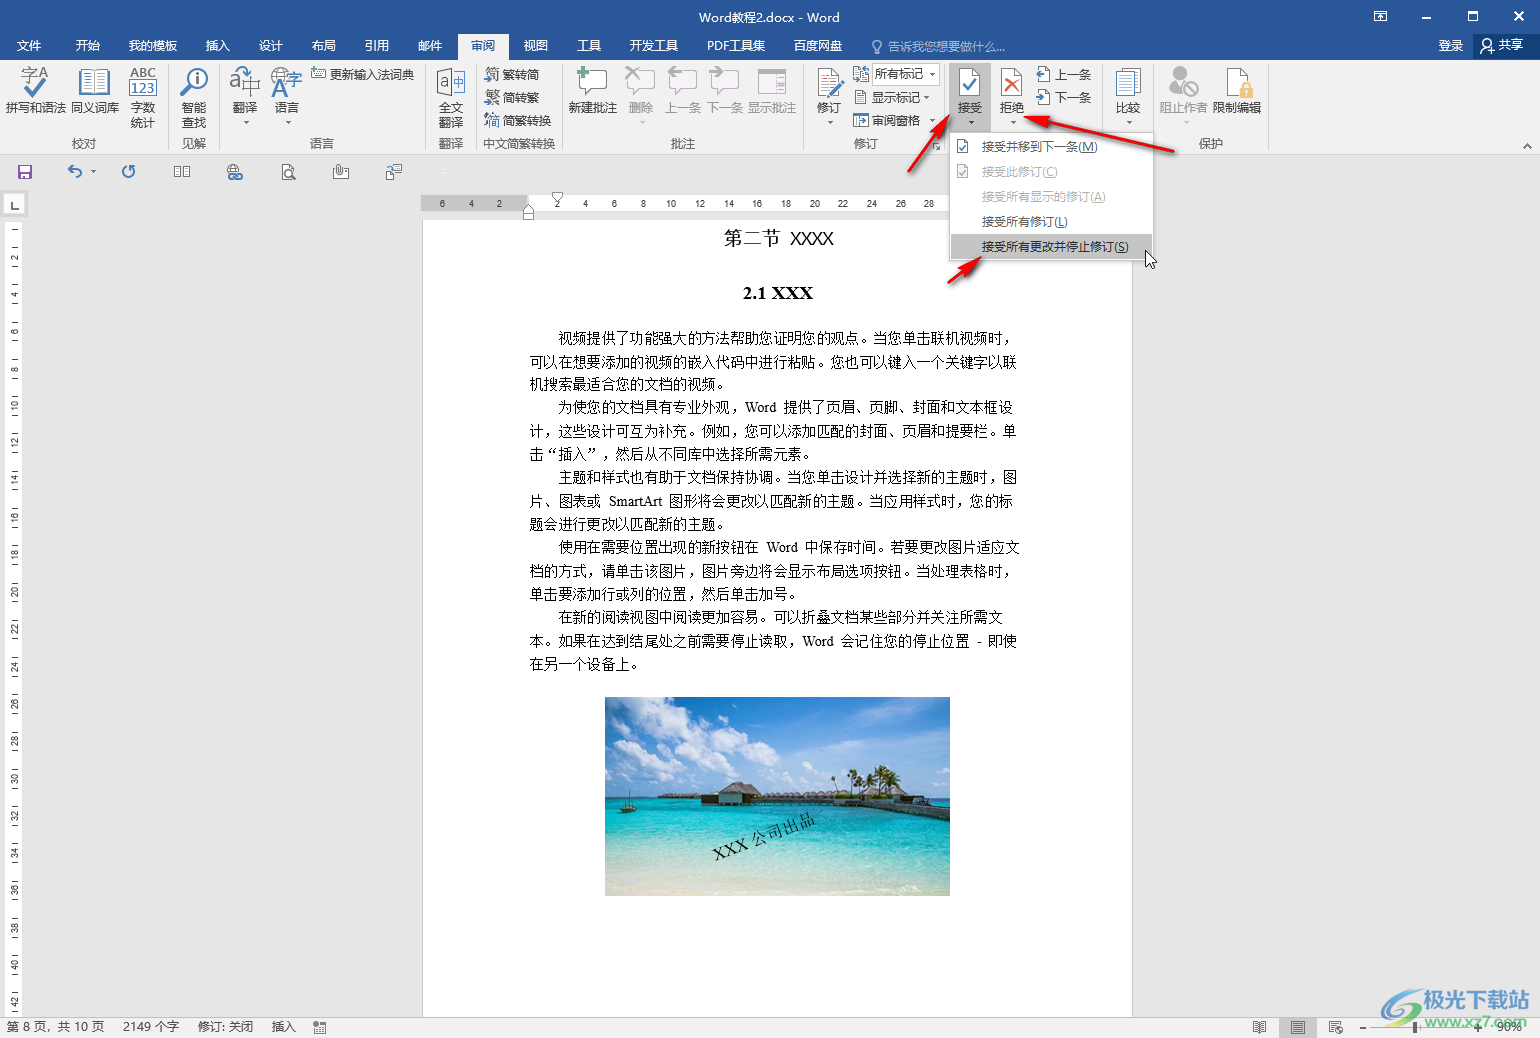Image resolution: width=1540 pixels, height=1038 pixels.
Task: Open 限制编辑 restrict editing pane
Action: [x=1237, y=90]
